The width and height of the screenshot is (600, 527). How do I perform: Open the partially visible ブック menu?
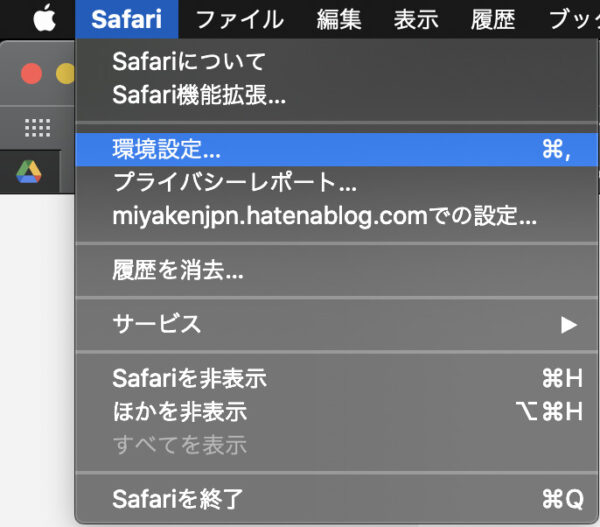576,18
